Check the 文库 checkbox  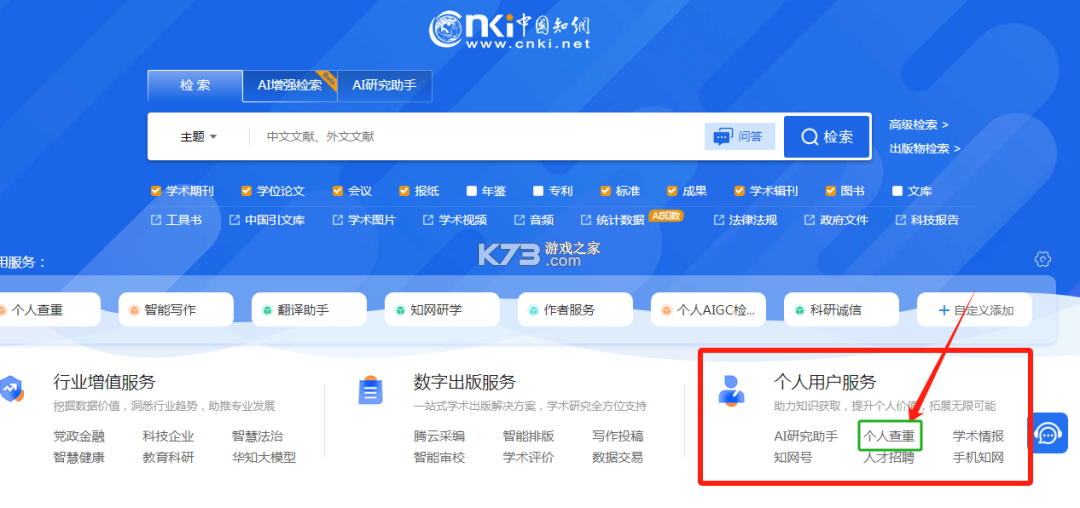[897, 191]
